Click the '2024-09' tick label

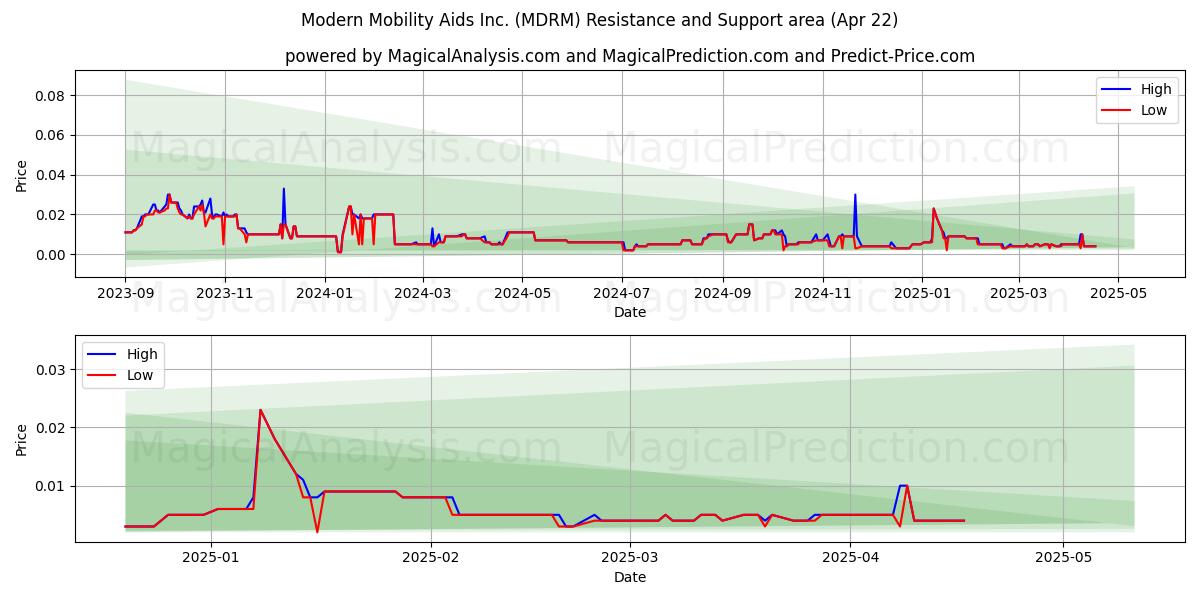click(723, 294)
